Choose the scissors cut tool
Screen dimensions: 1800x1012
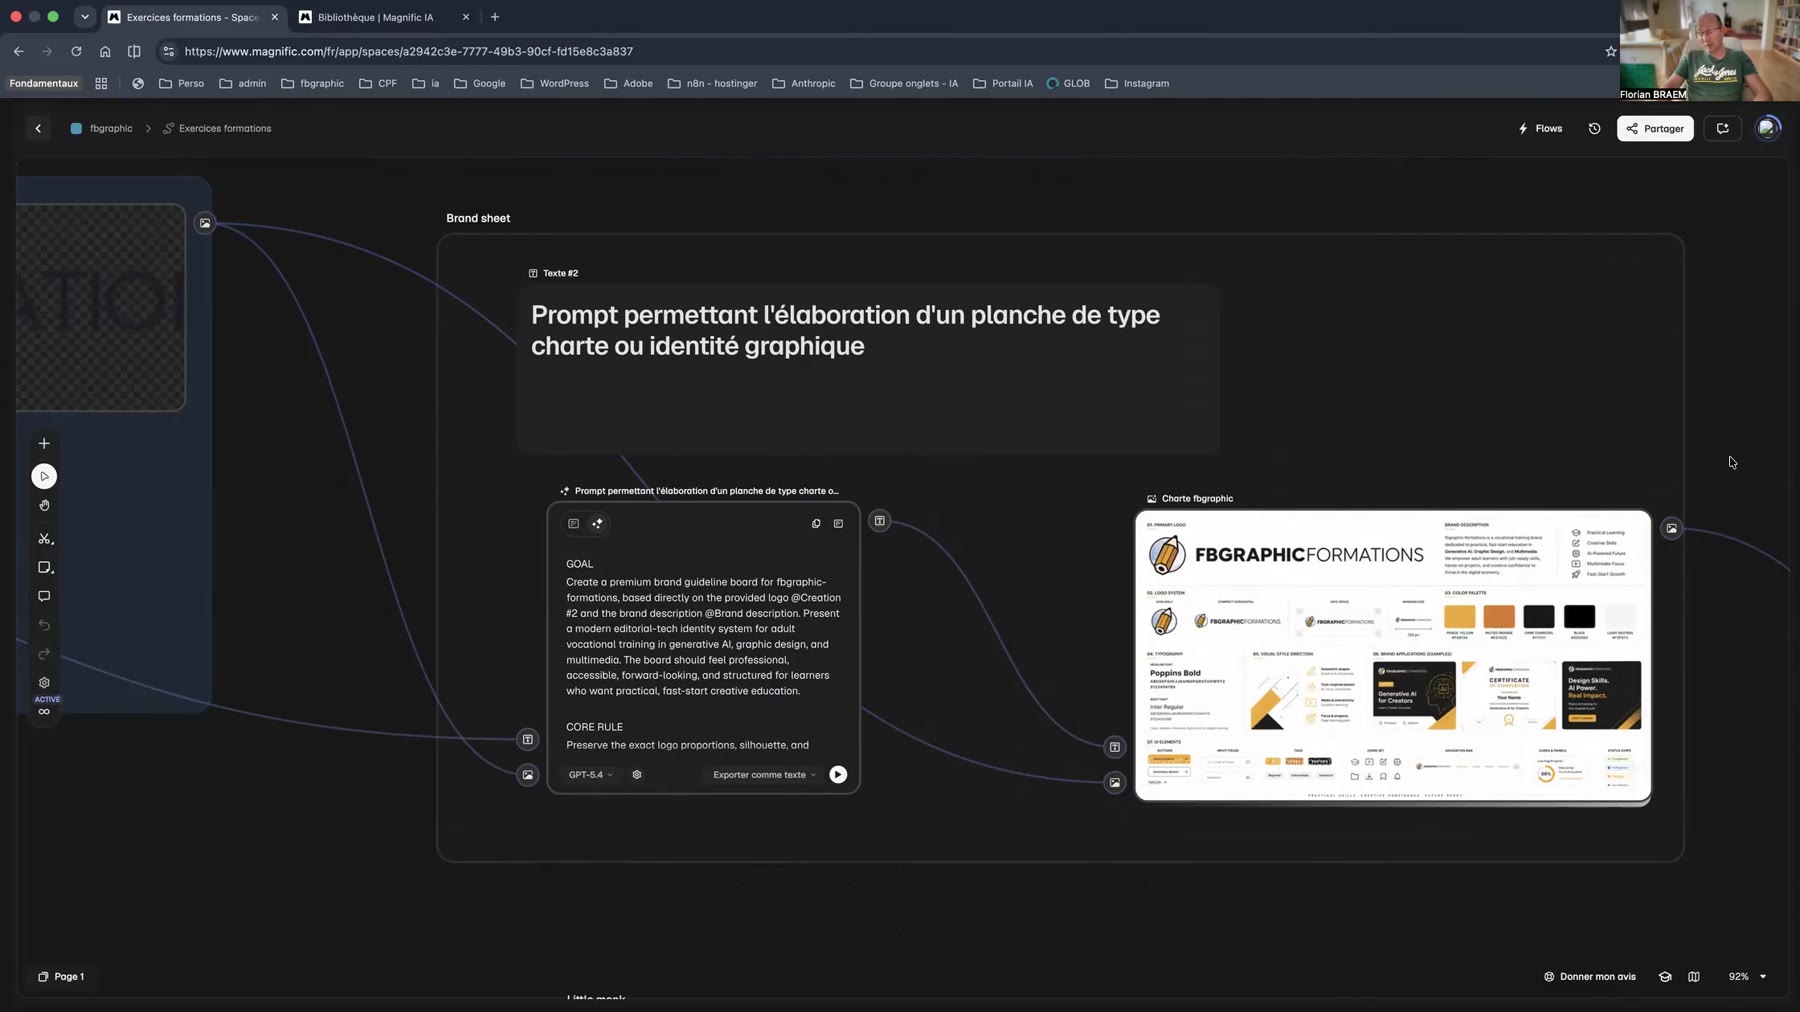44,539
